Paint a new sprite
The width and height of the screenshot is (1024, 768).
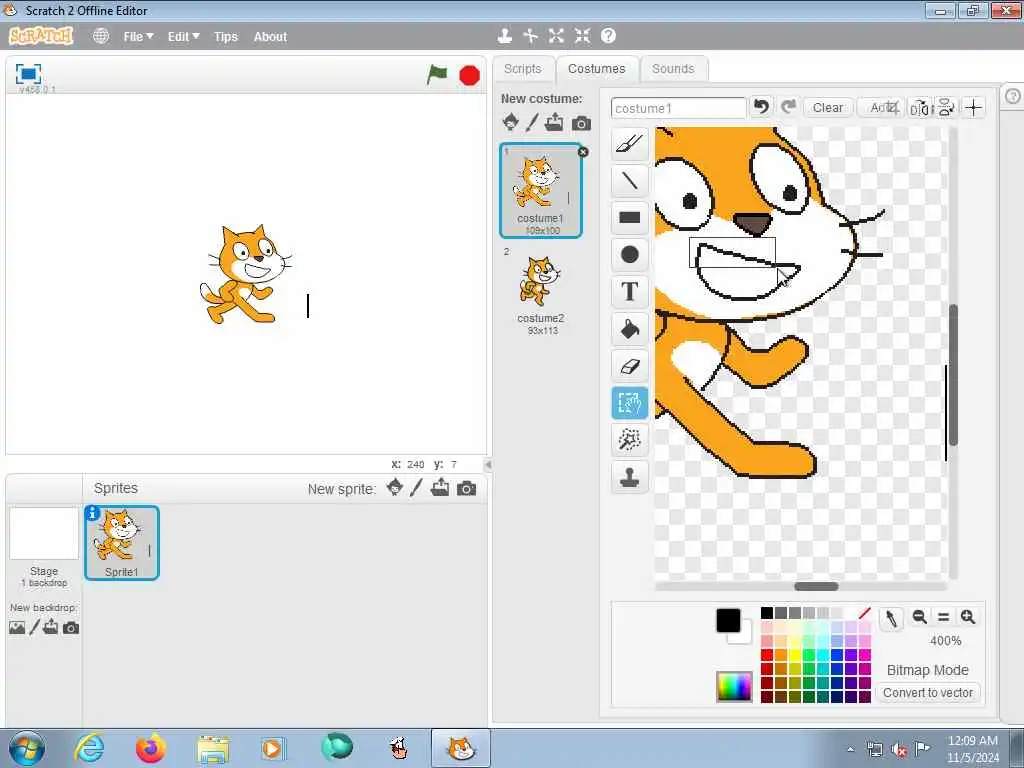[x=416, y=488]
